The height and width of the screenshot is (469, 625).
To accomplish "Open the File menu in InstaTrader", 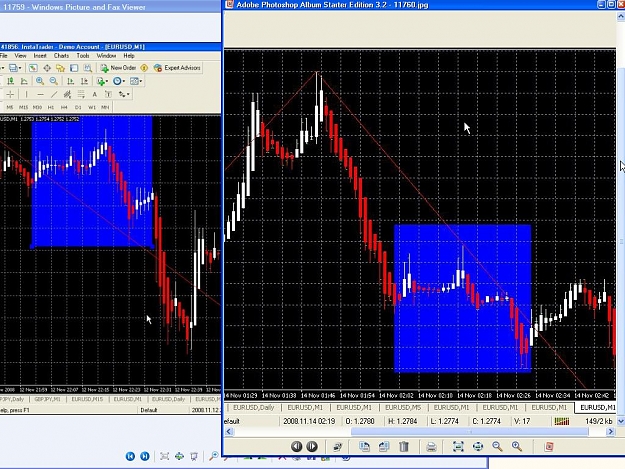I will coord(4,56).
